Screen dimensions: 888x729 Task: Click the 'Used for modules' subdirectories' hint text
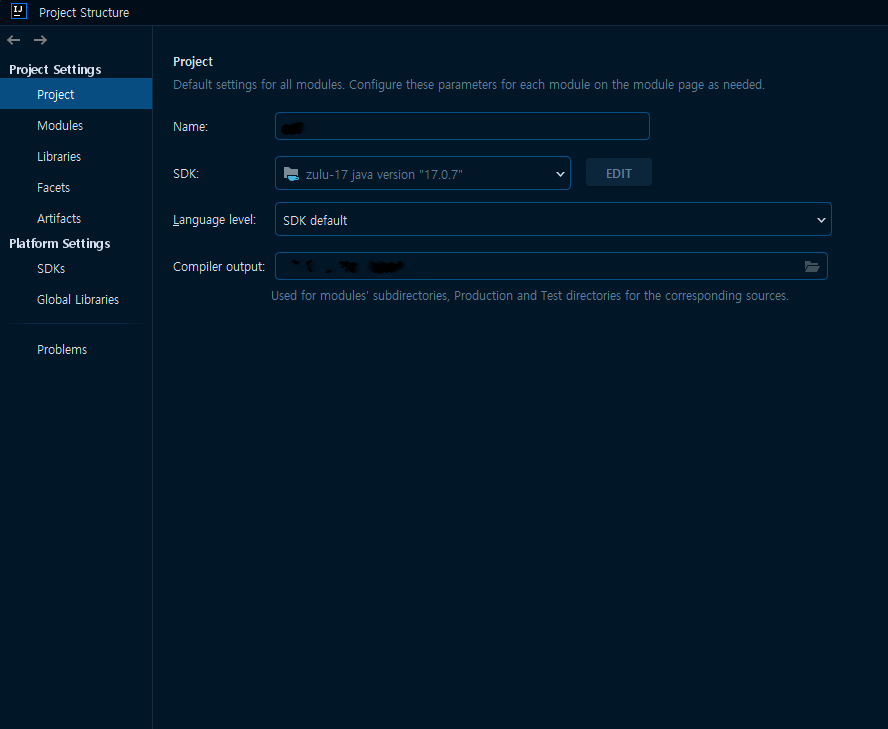point(530,296)
